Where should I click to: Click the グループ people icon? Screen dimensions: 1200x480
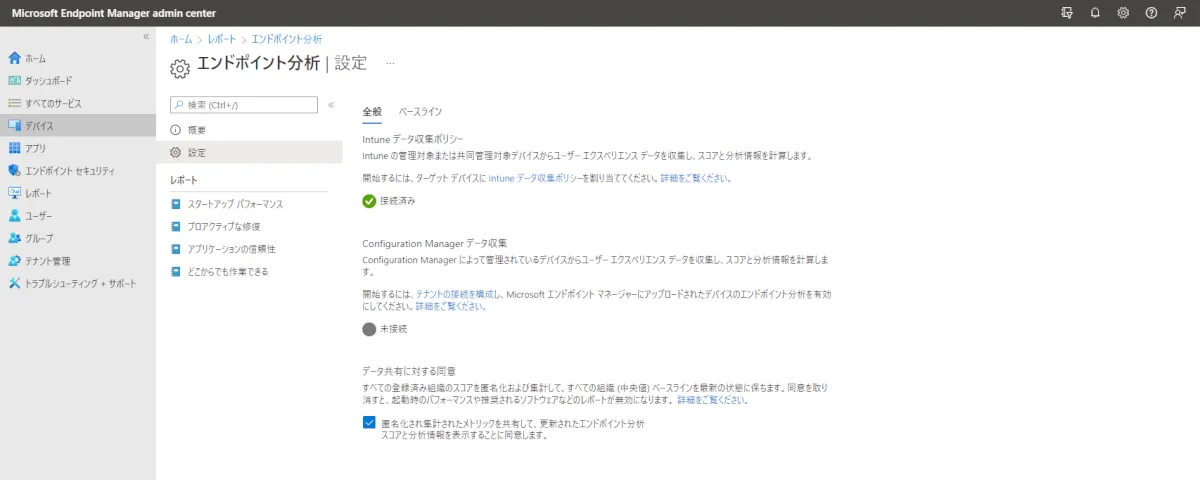(14, 238)
